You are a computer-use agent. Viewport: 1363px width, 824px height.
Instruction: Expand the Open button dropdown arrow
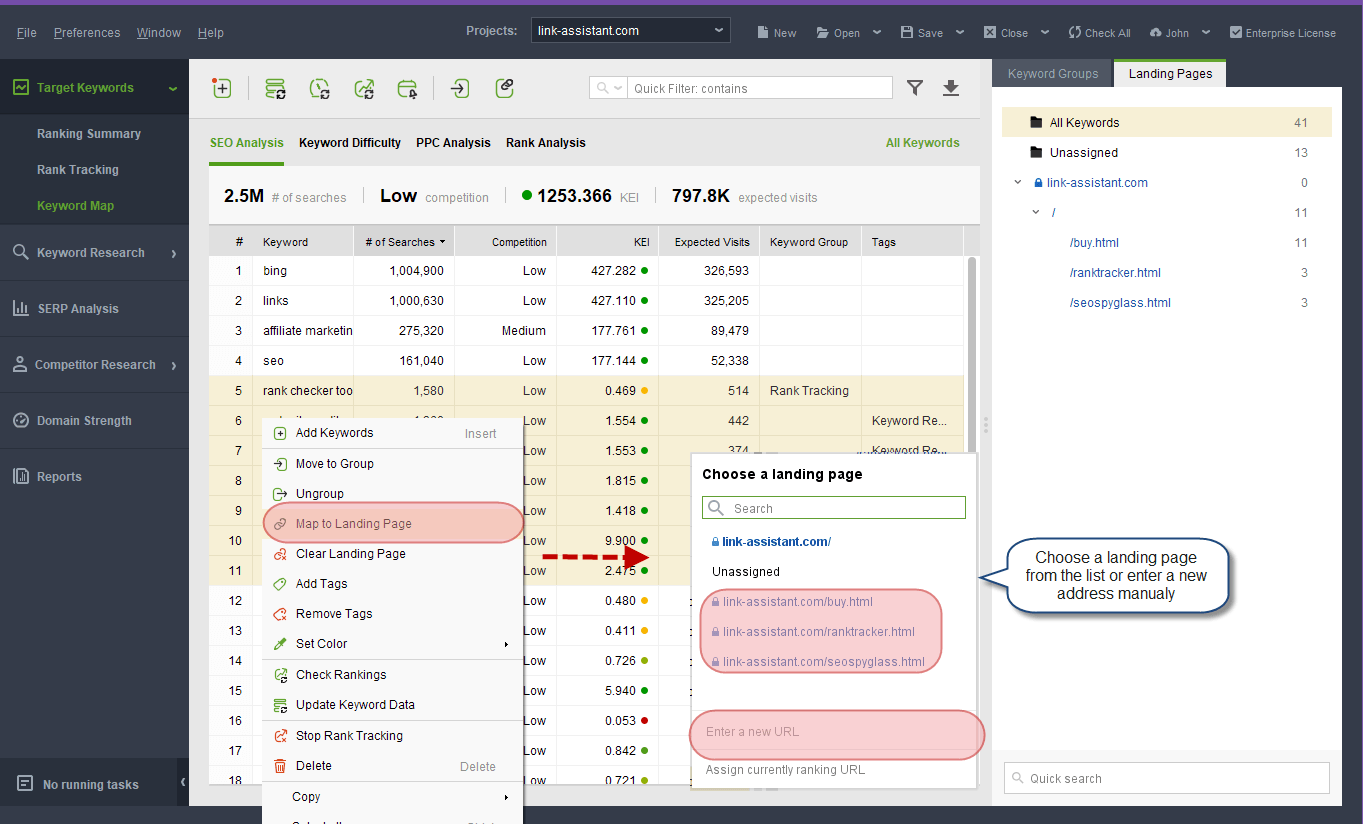click(x=877, y=33)
